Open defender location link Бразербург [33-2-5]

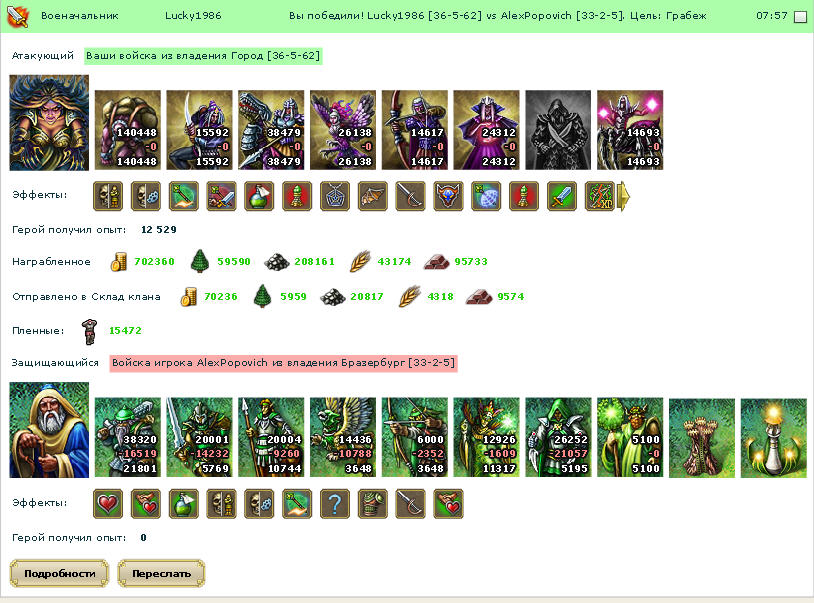pos(398,363)
